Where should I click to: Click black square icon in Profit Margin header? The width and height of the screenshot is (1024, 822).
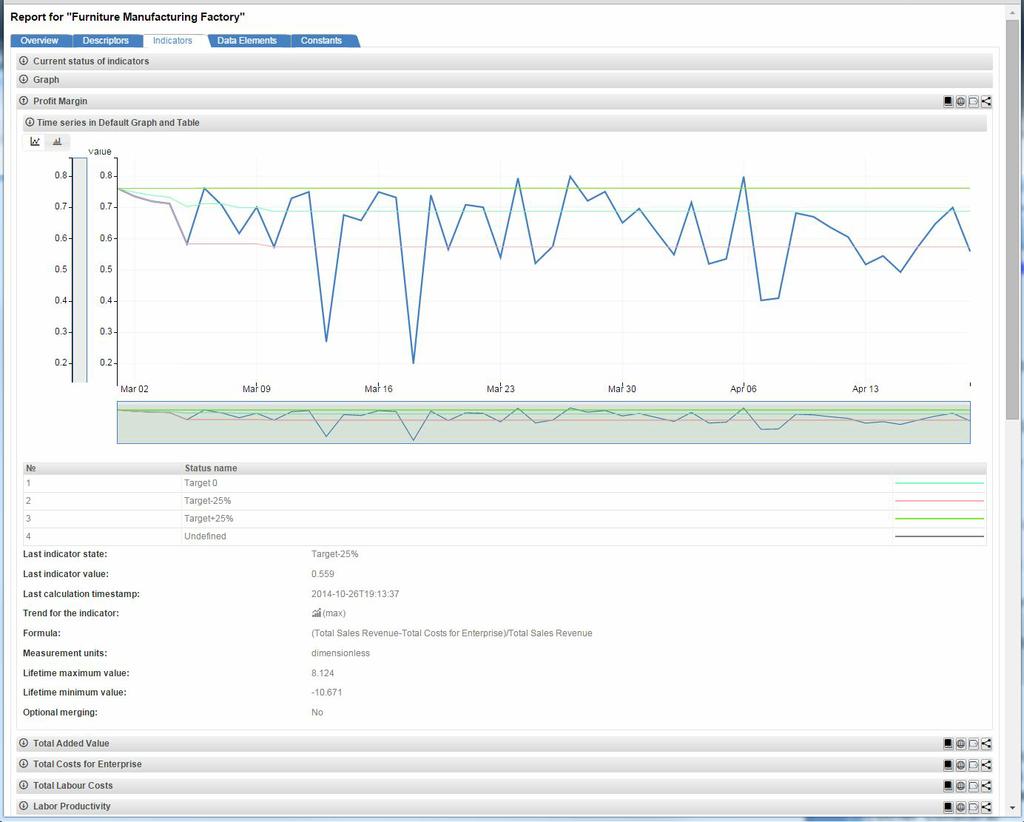pos(948,101)
